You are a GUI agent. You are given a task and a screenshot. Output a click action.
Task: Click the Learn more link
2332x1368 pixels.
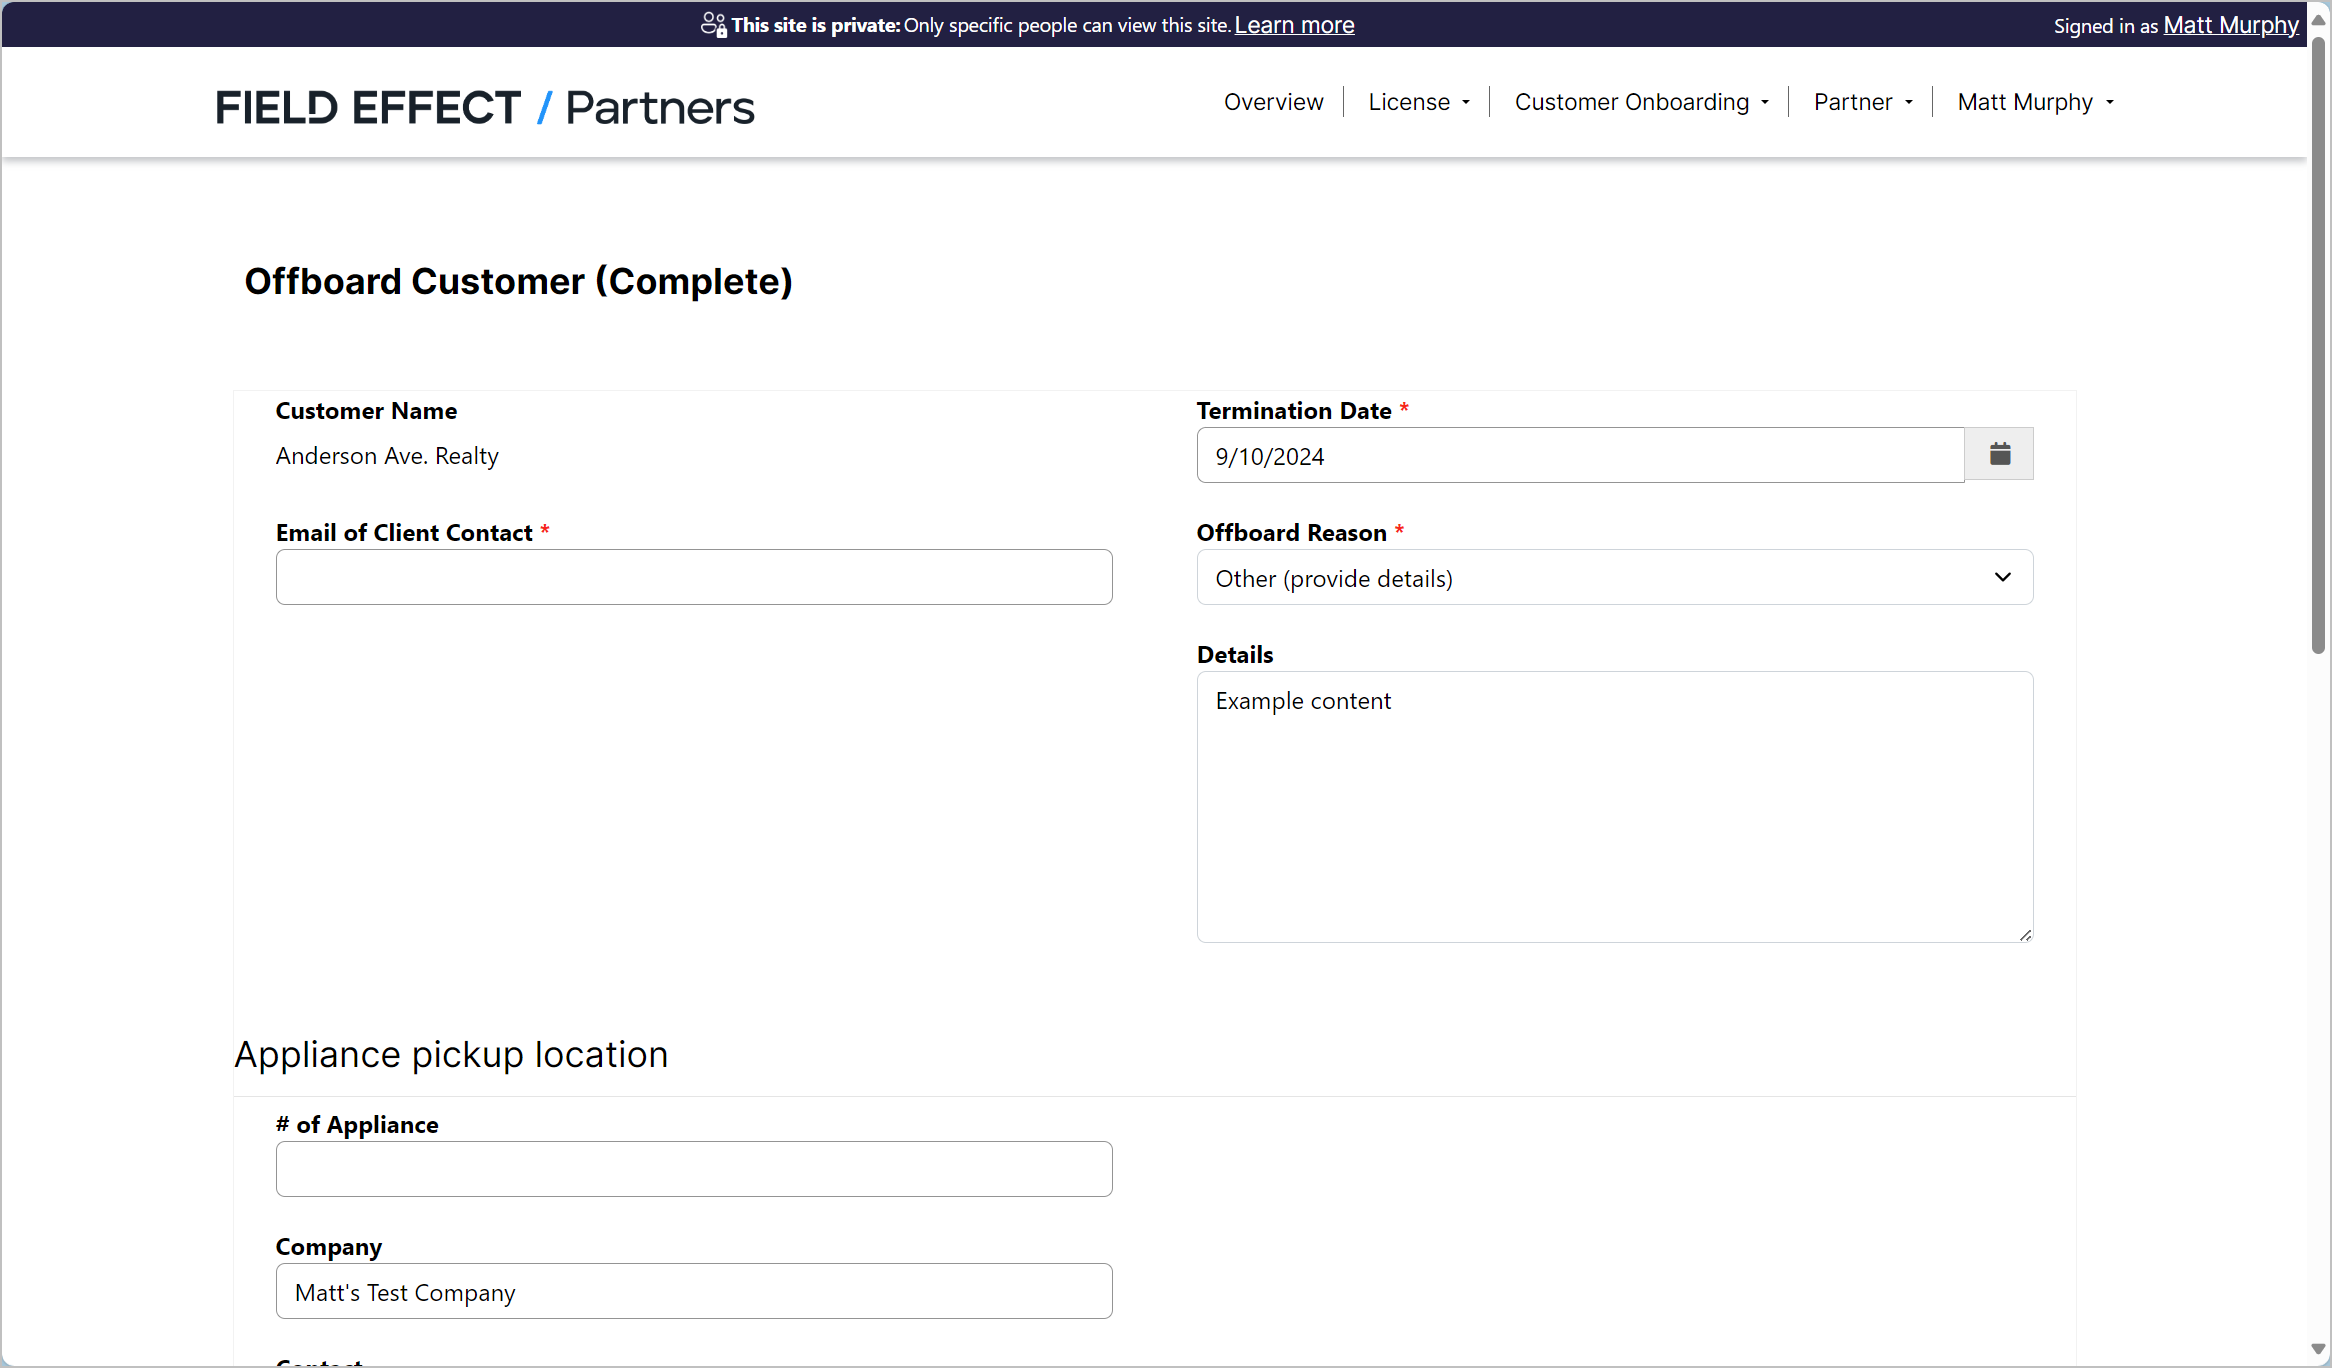click(1294, 25)
